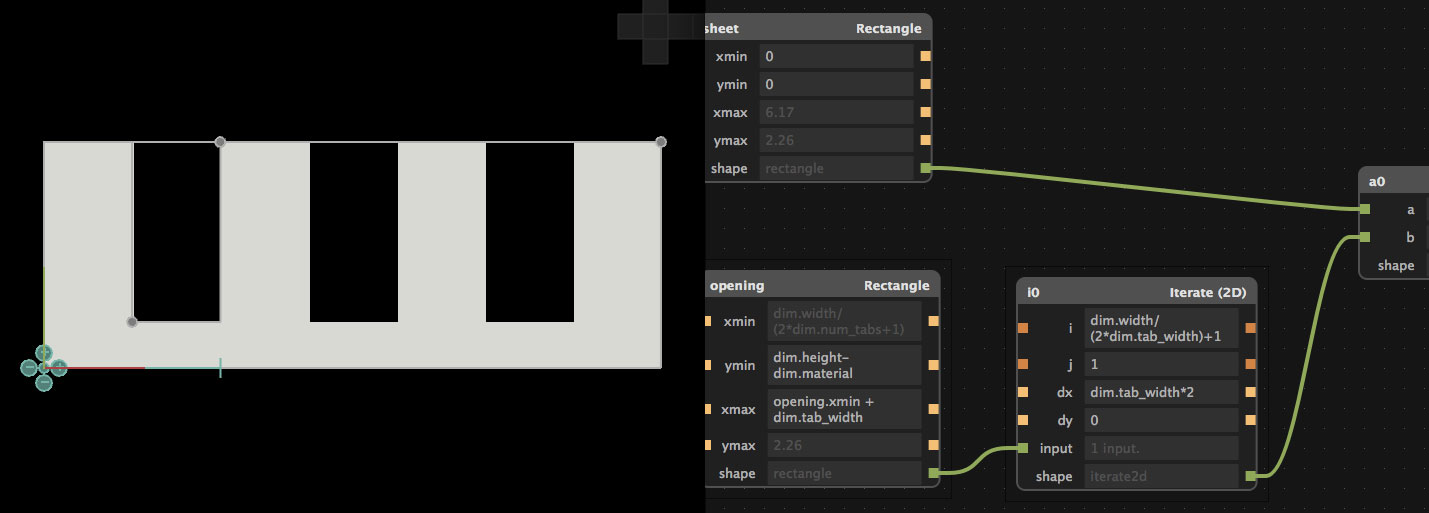Image resolution: width=1429 pixels, height=513 pixels.
Task: Click the i0 node's j output port
Action: (1251, 364)
